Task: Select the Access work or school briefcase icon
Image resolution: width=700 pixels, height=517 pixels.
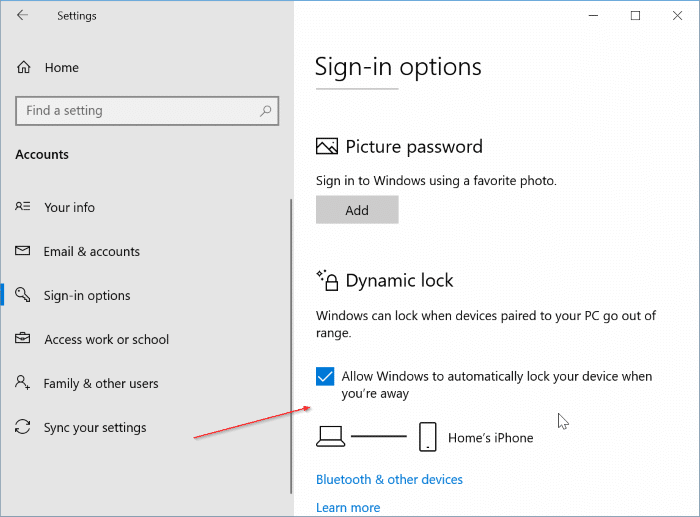Action: [23, 338]
